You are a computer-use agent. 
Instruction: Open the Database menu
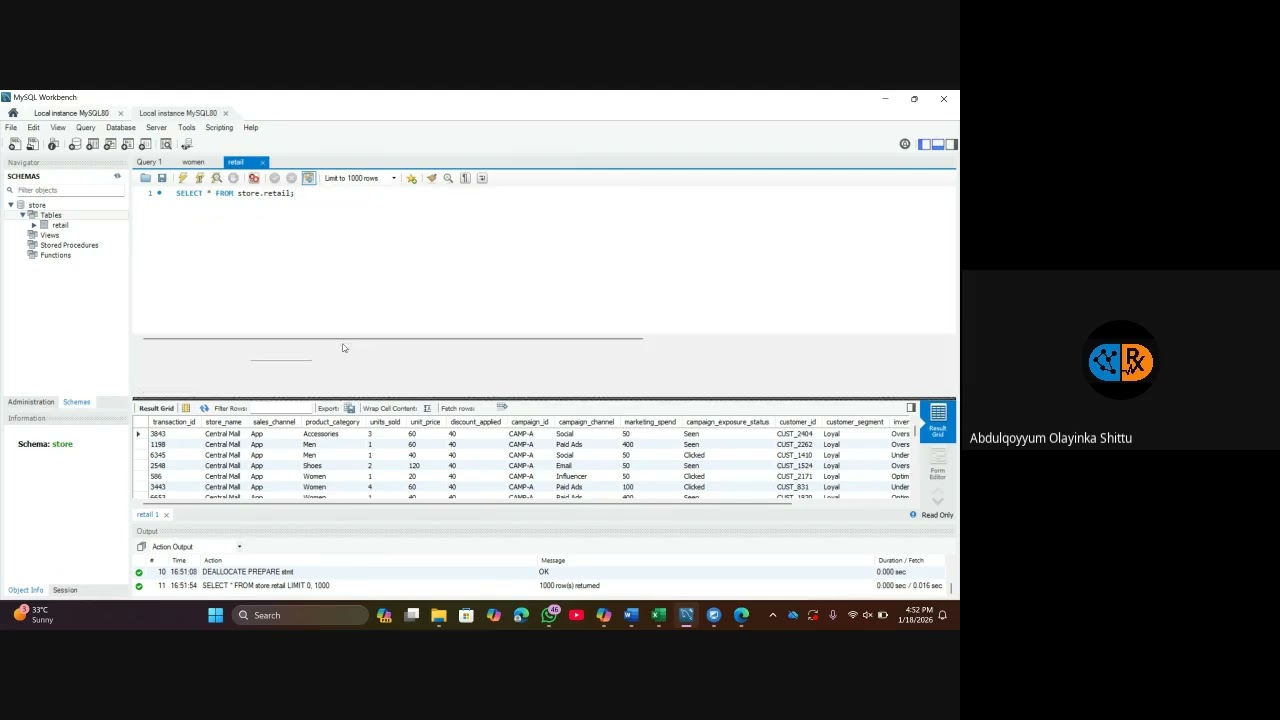coord(120,128)
